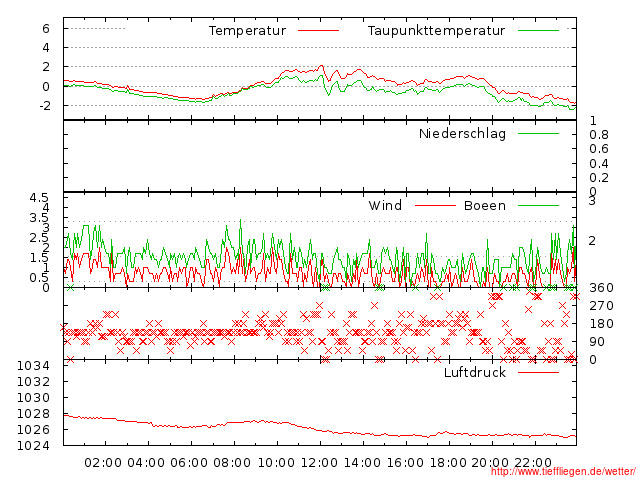
Task: Select the 16:00 time axis label
Action: pos(405,463)
